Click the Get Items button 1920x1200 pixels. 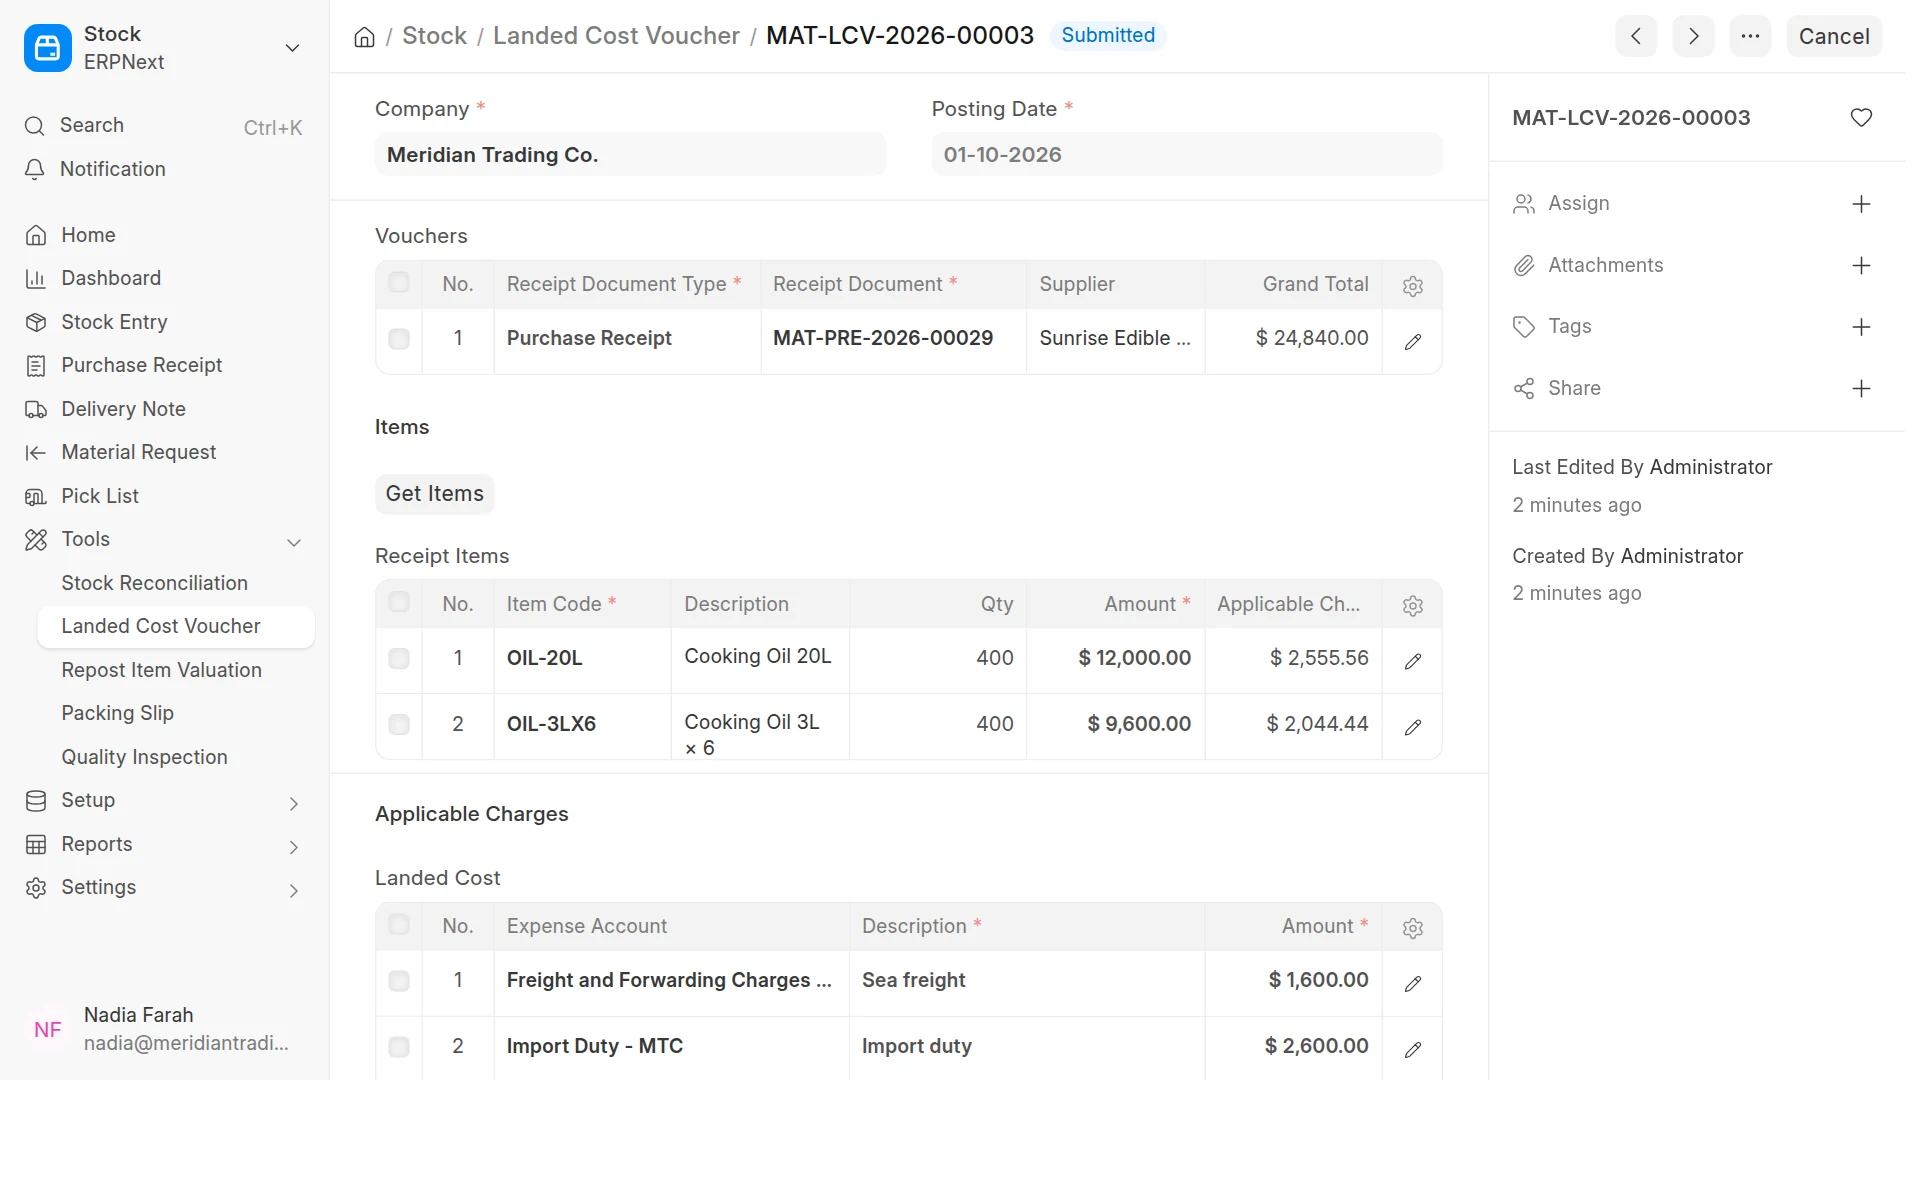click(434, 494)
